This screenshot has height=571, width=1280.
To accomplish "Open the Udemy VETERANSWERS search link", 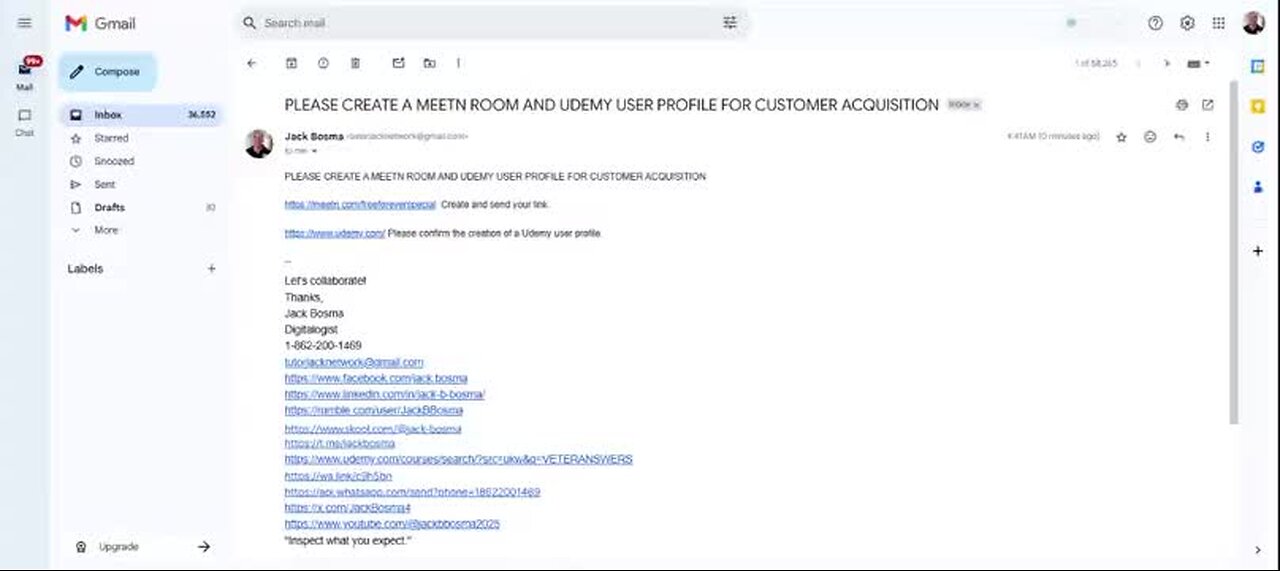I will click(x=459, y=459).
